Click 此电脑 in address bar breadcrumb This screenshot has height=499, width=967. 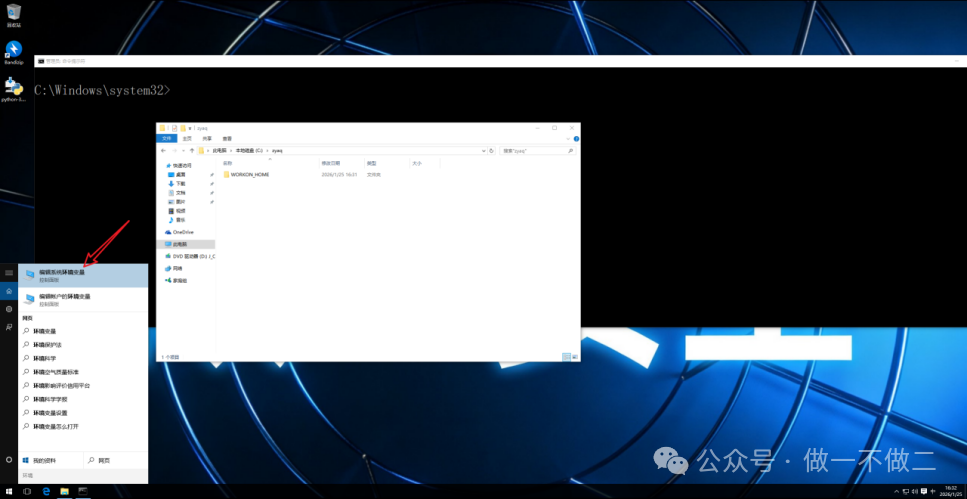click(218, 151)
